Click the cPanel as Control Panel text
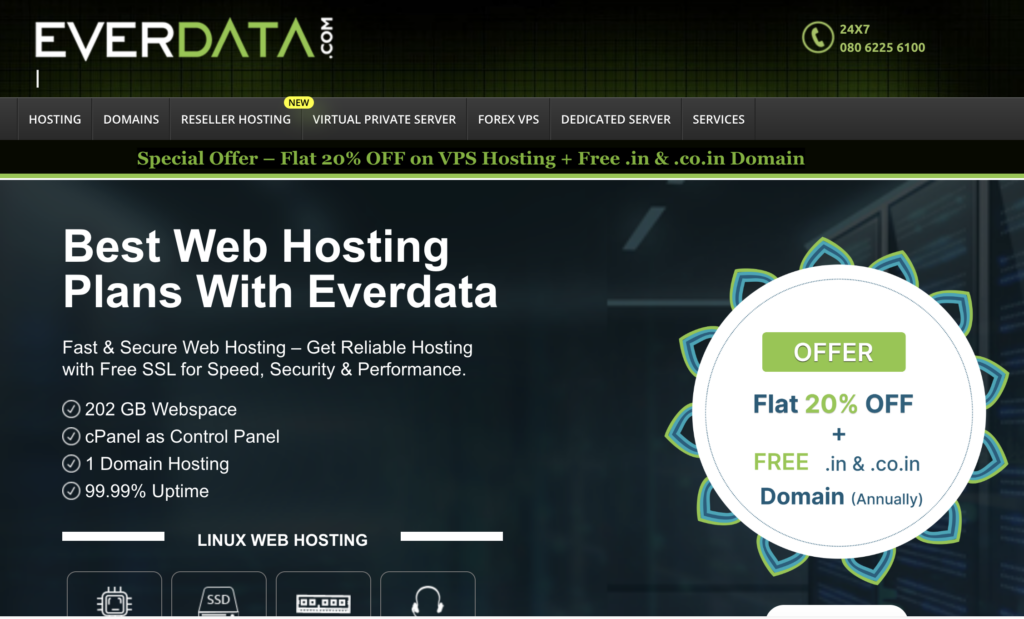This screenshot has width=1024, height=619. [x=182, y=436]
